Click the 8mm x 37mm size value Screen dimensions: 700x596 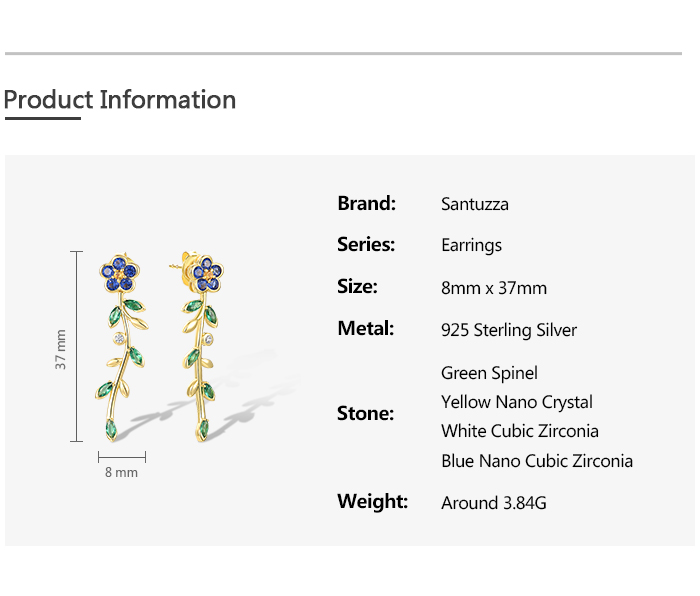point(494,288)
